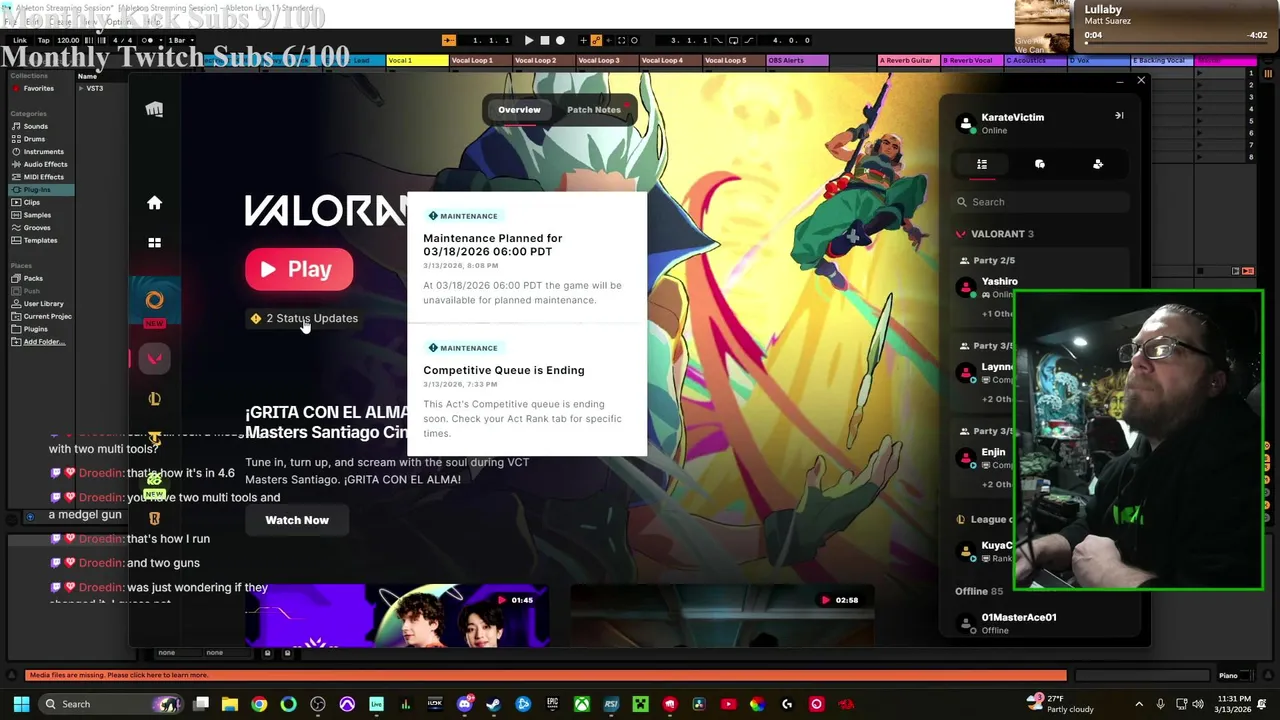Screen dimensions: 1280x720
Task: Open the weather widget showing 27°F
Action: click(1061, 704)
